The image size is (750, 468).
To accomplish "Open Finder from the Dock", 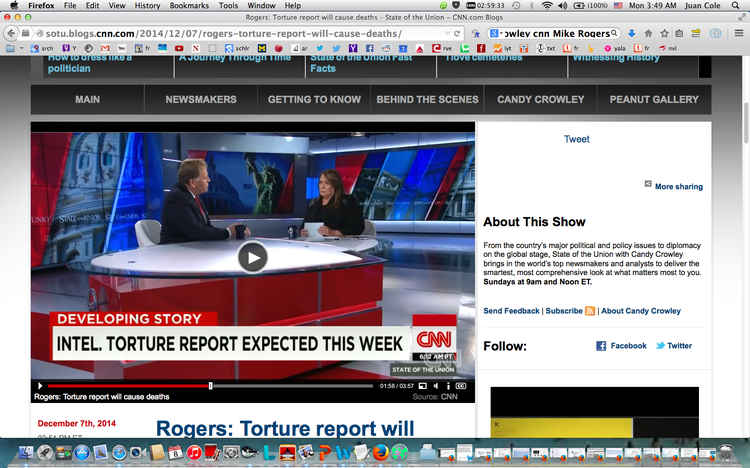I will click(26, 452).
